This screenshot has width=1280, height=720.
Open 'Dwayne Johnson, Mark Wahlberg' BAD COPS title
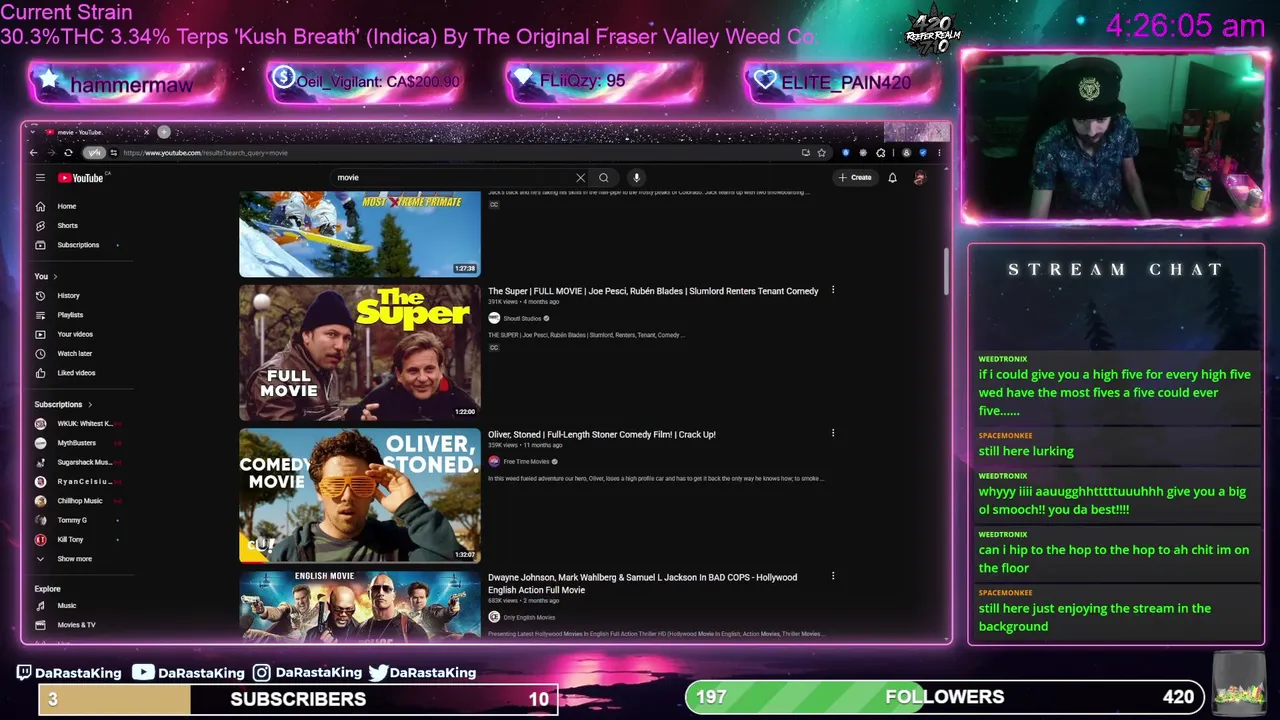[x=642, y=583]
